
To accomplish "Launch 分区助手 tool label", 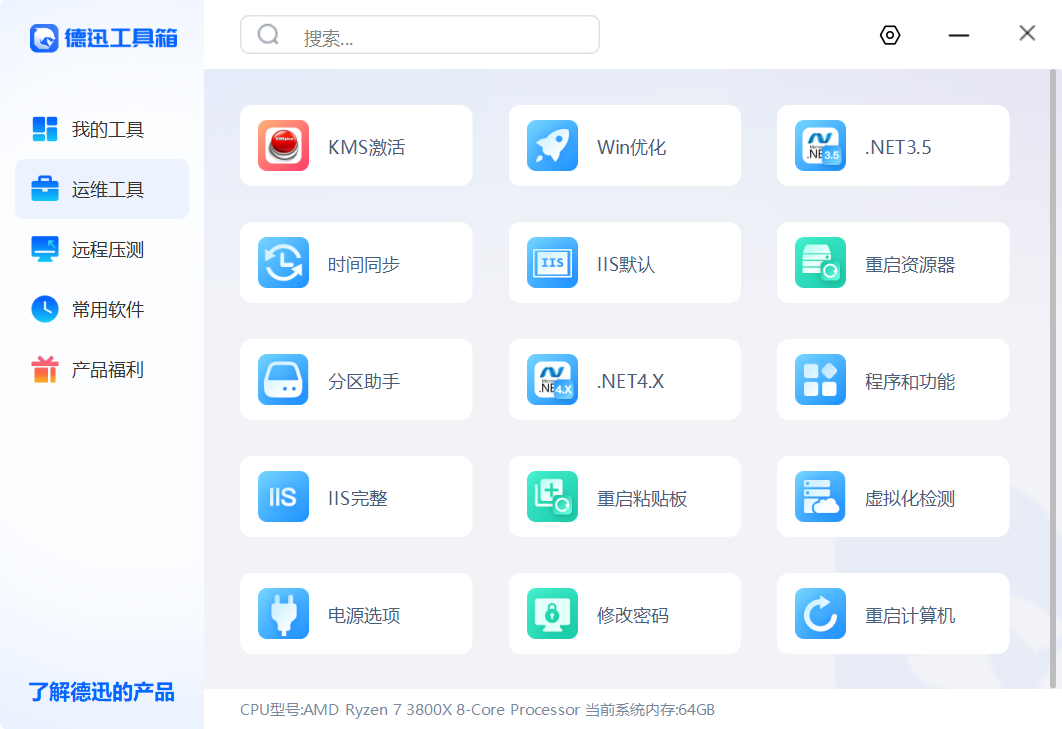I will tap(364, 381).
